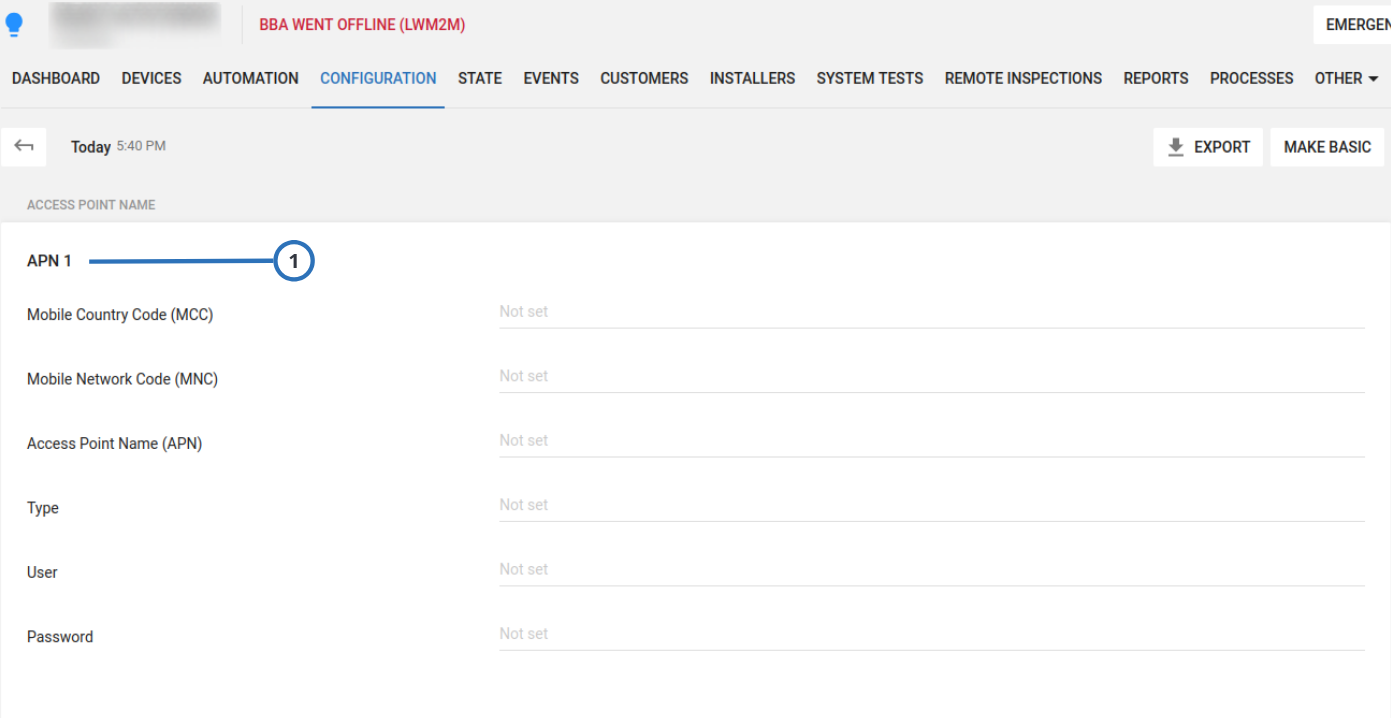Open the OTHER dropdown in the navigation bar
This screenshot has height=718, width=1391.
[x=1345, y=78]
